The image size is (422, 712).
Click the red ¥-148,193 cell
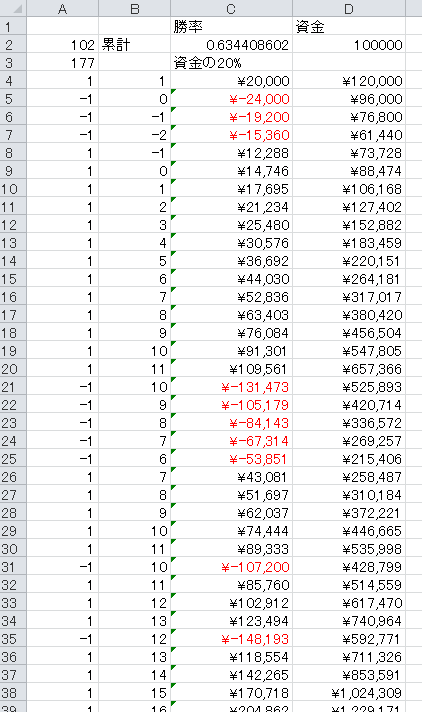click(231, 639)
